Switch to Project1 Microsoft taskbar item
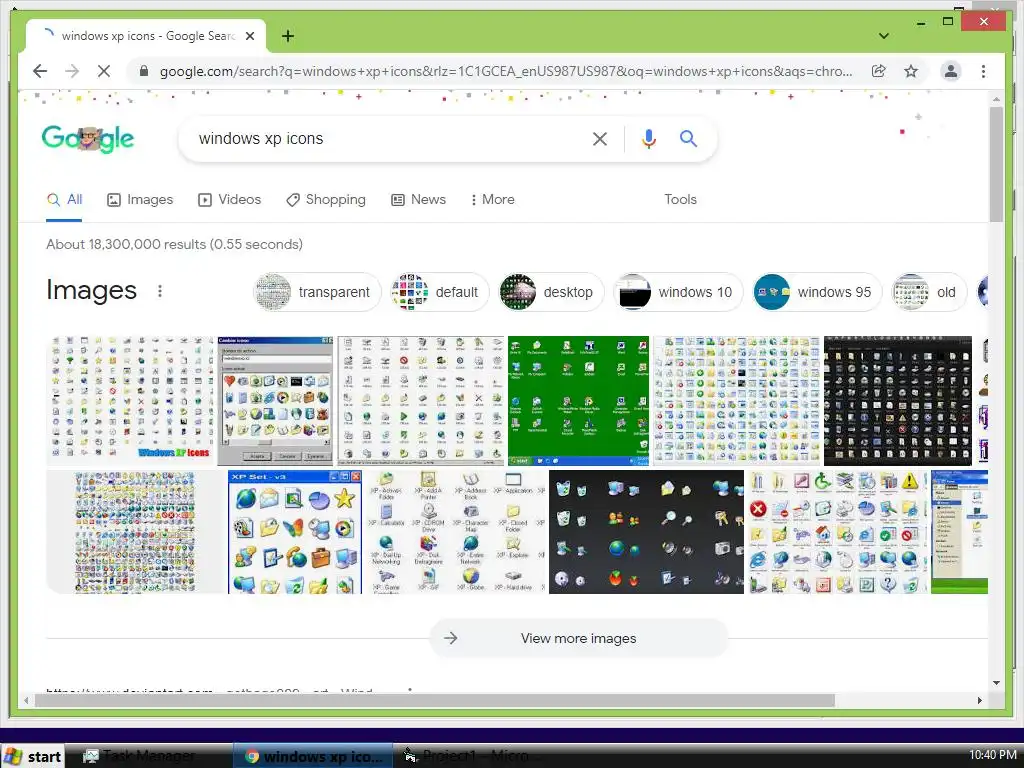 [x=470, y=756]
